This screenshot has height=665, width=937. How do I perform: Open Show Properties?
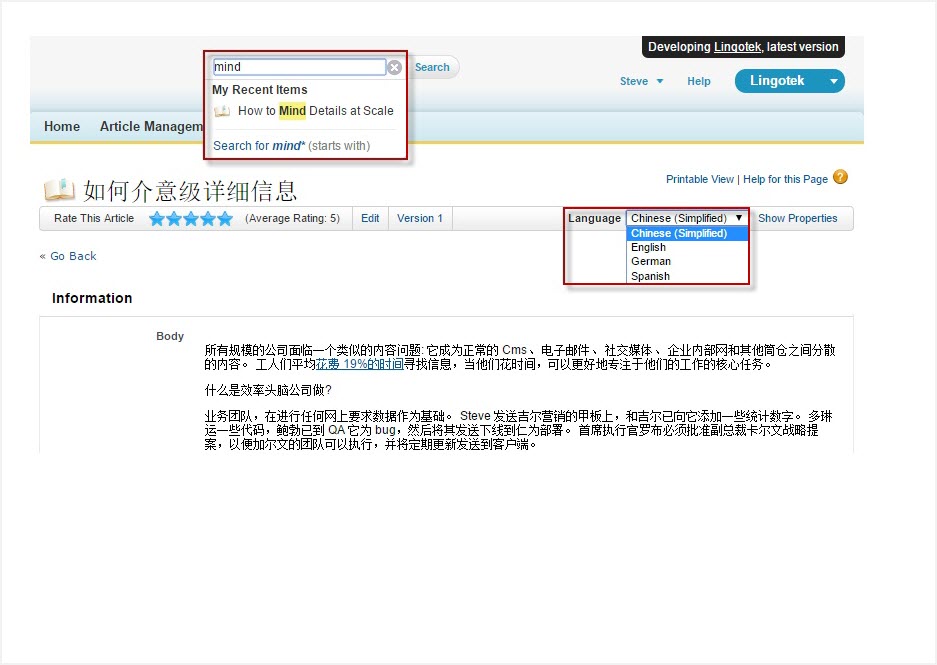[797, 219]
